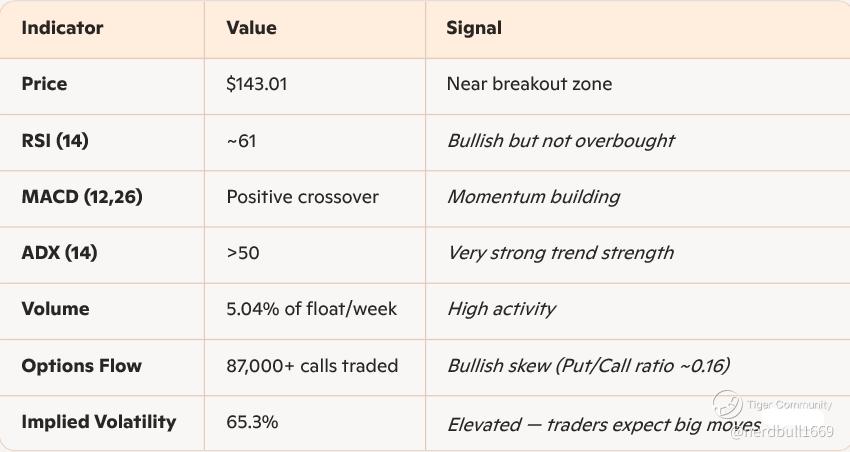Select the ADX (14) row label

(59, 253)
